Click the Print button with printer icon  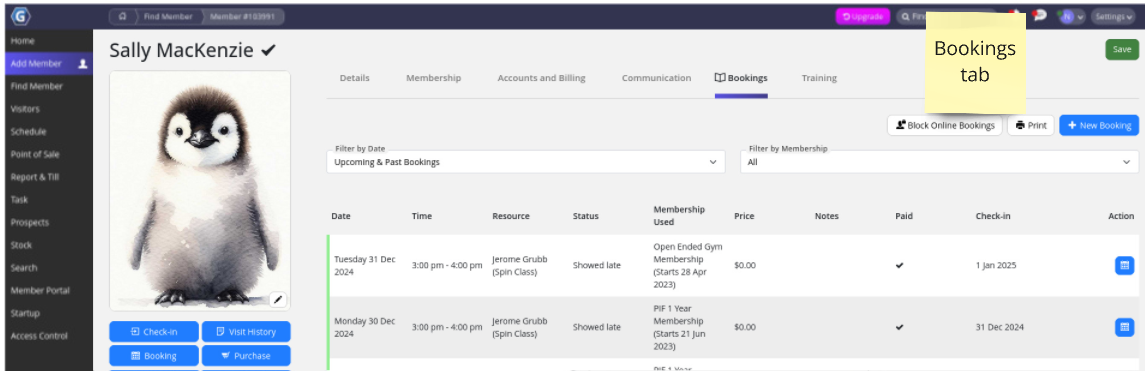pos(1031,126)
